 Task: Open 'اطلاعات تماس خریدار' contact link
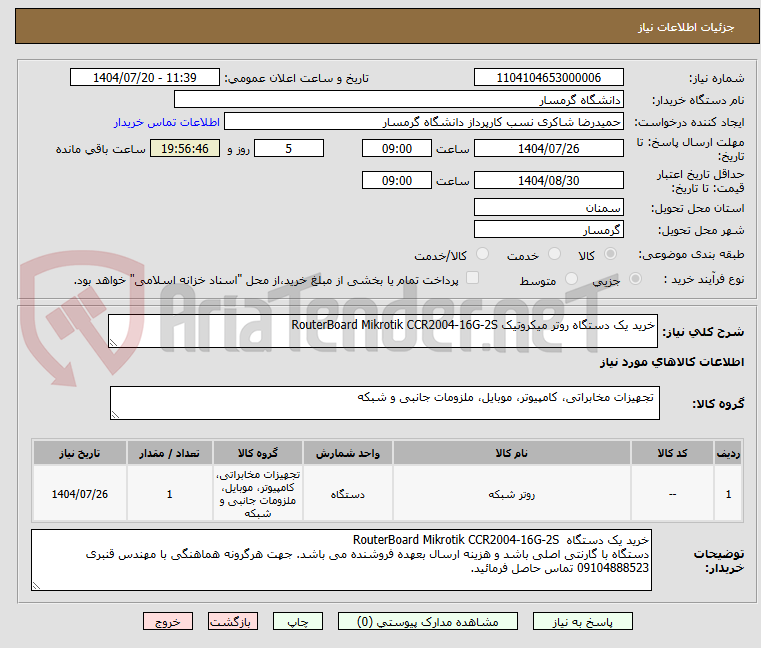click(167, 122)
